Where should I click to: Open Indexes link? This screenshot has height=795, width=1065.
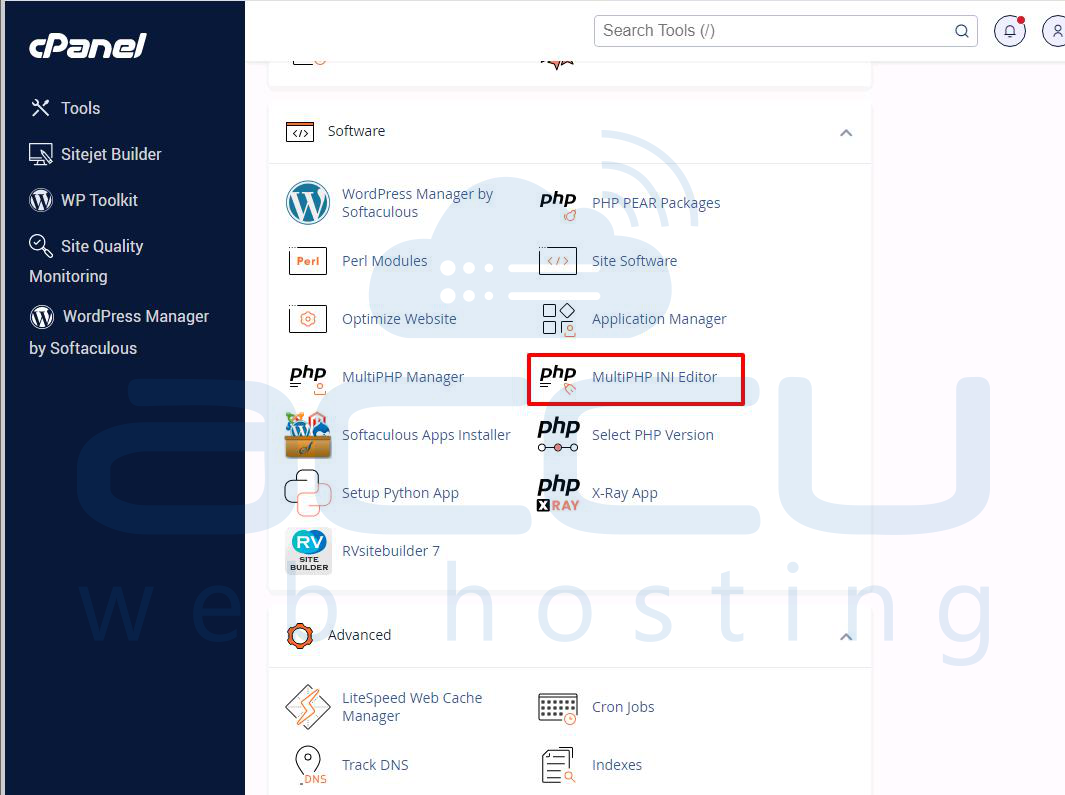click(x=617, y=765)
